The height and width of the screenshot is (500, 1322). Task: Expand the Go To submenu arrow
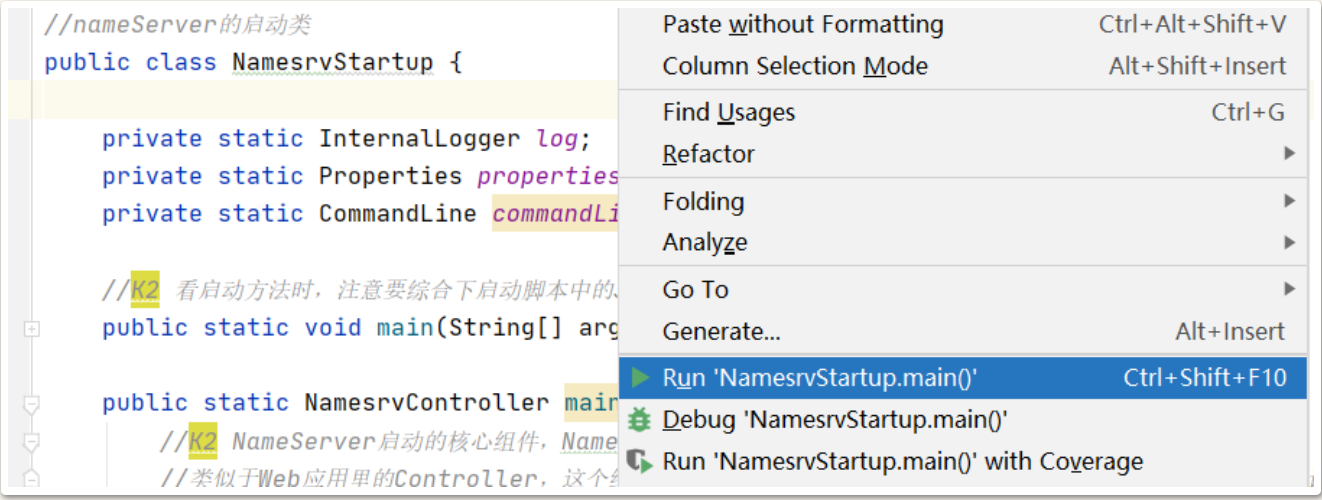pos(1289,289)
